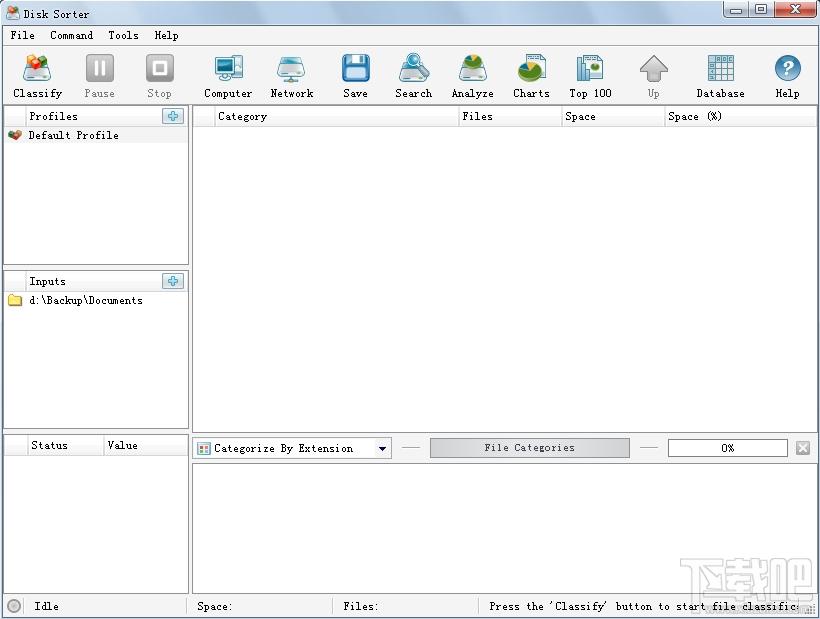
Task: Save results with the floppy disk icon
Action: point(356,68)
